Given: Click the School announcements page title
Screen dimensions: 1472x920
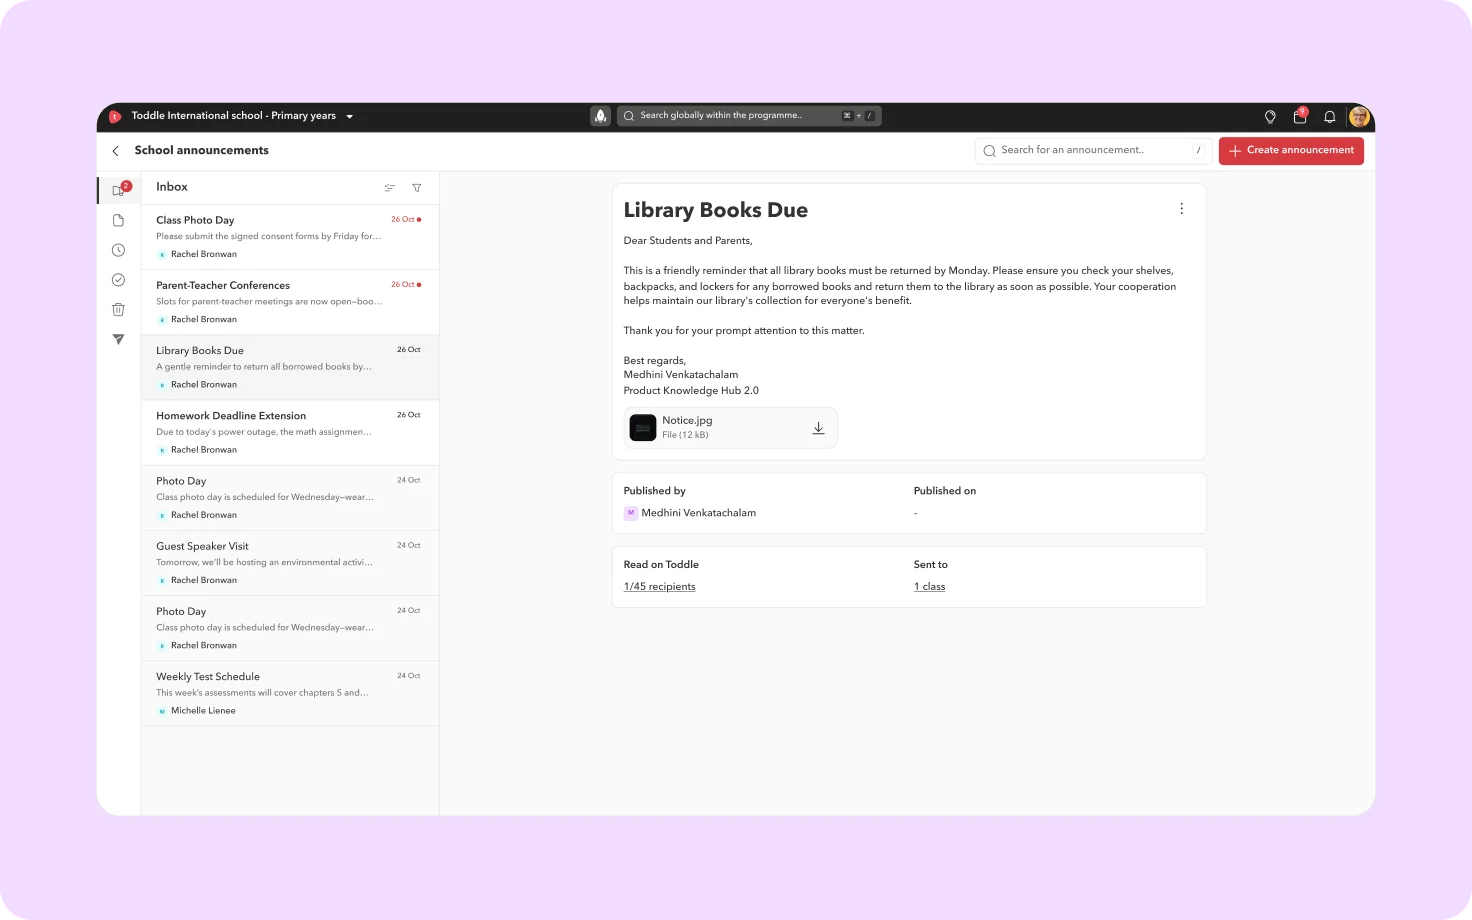Looking at the screenshot, I should tap(201, 150).
